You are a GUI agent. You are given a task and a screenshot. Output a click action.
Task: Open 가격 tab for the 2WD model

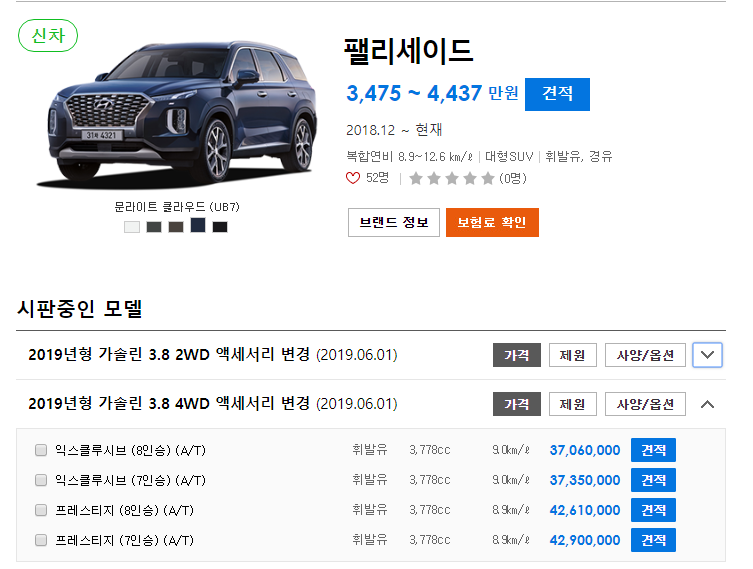pos(517,355)
